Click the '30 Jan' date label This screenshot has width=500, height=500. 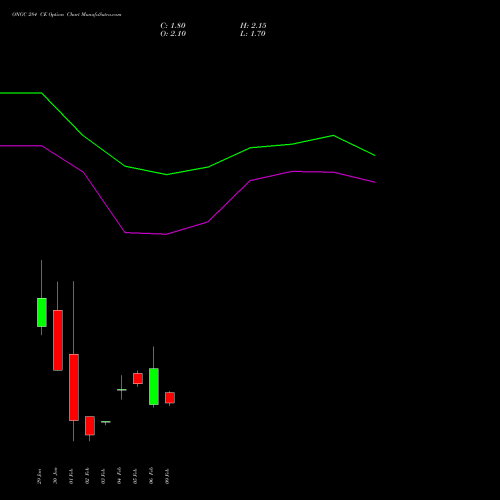click(x=55, y=476)
